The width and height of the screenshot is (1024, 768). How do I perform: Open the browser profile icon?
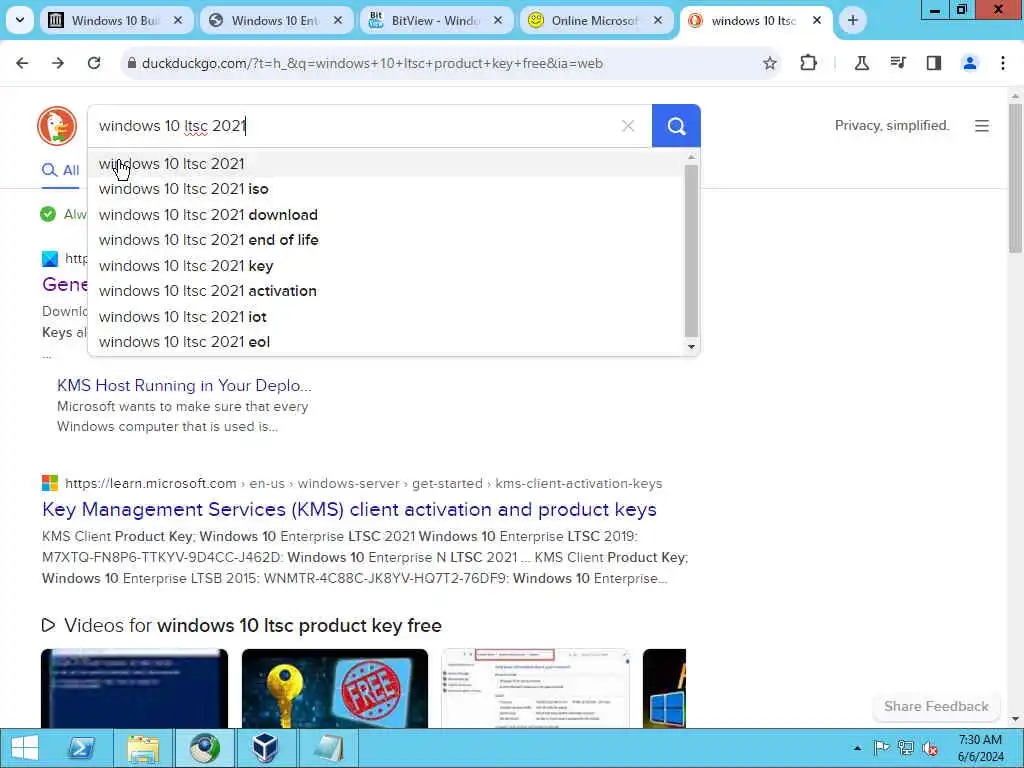coord(970,63)
